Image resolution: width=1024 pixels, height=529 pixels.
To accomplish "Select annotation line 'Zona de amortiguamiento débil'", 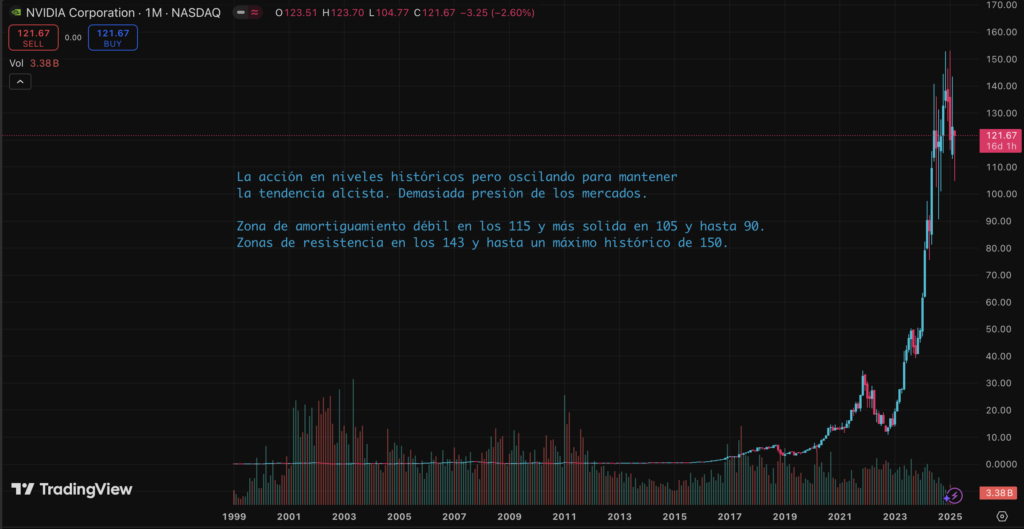I will click(x=500, y=227).
